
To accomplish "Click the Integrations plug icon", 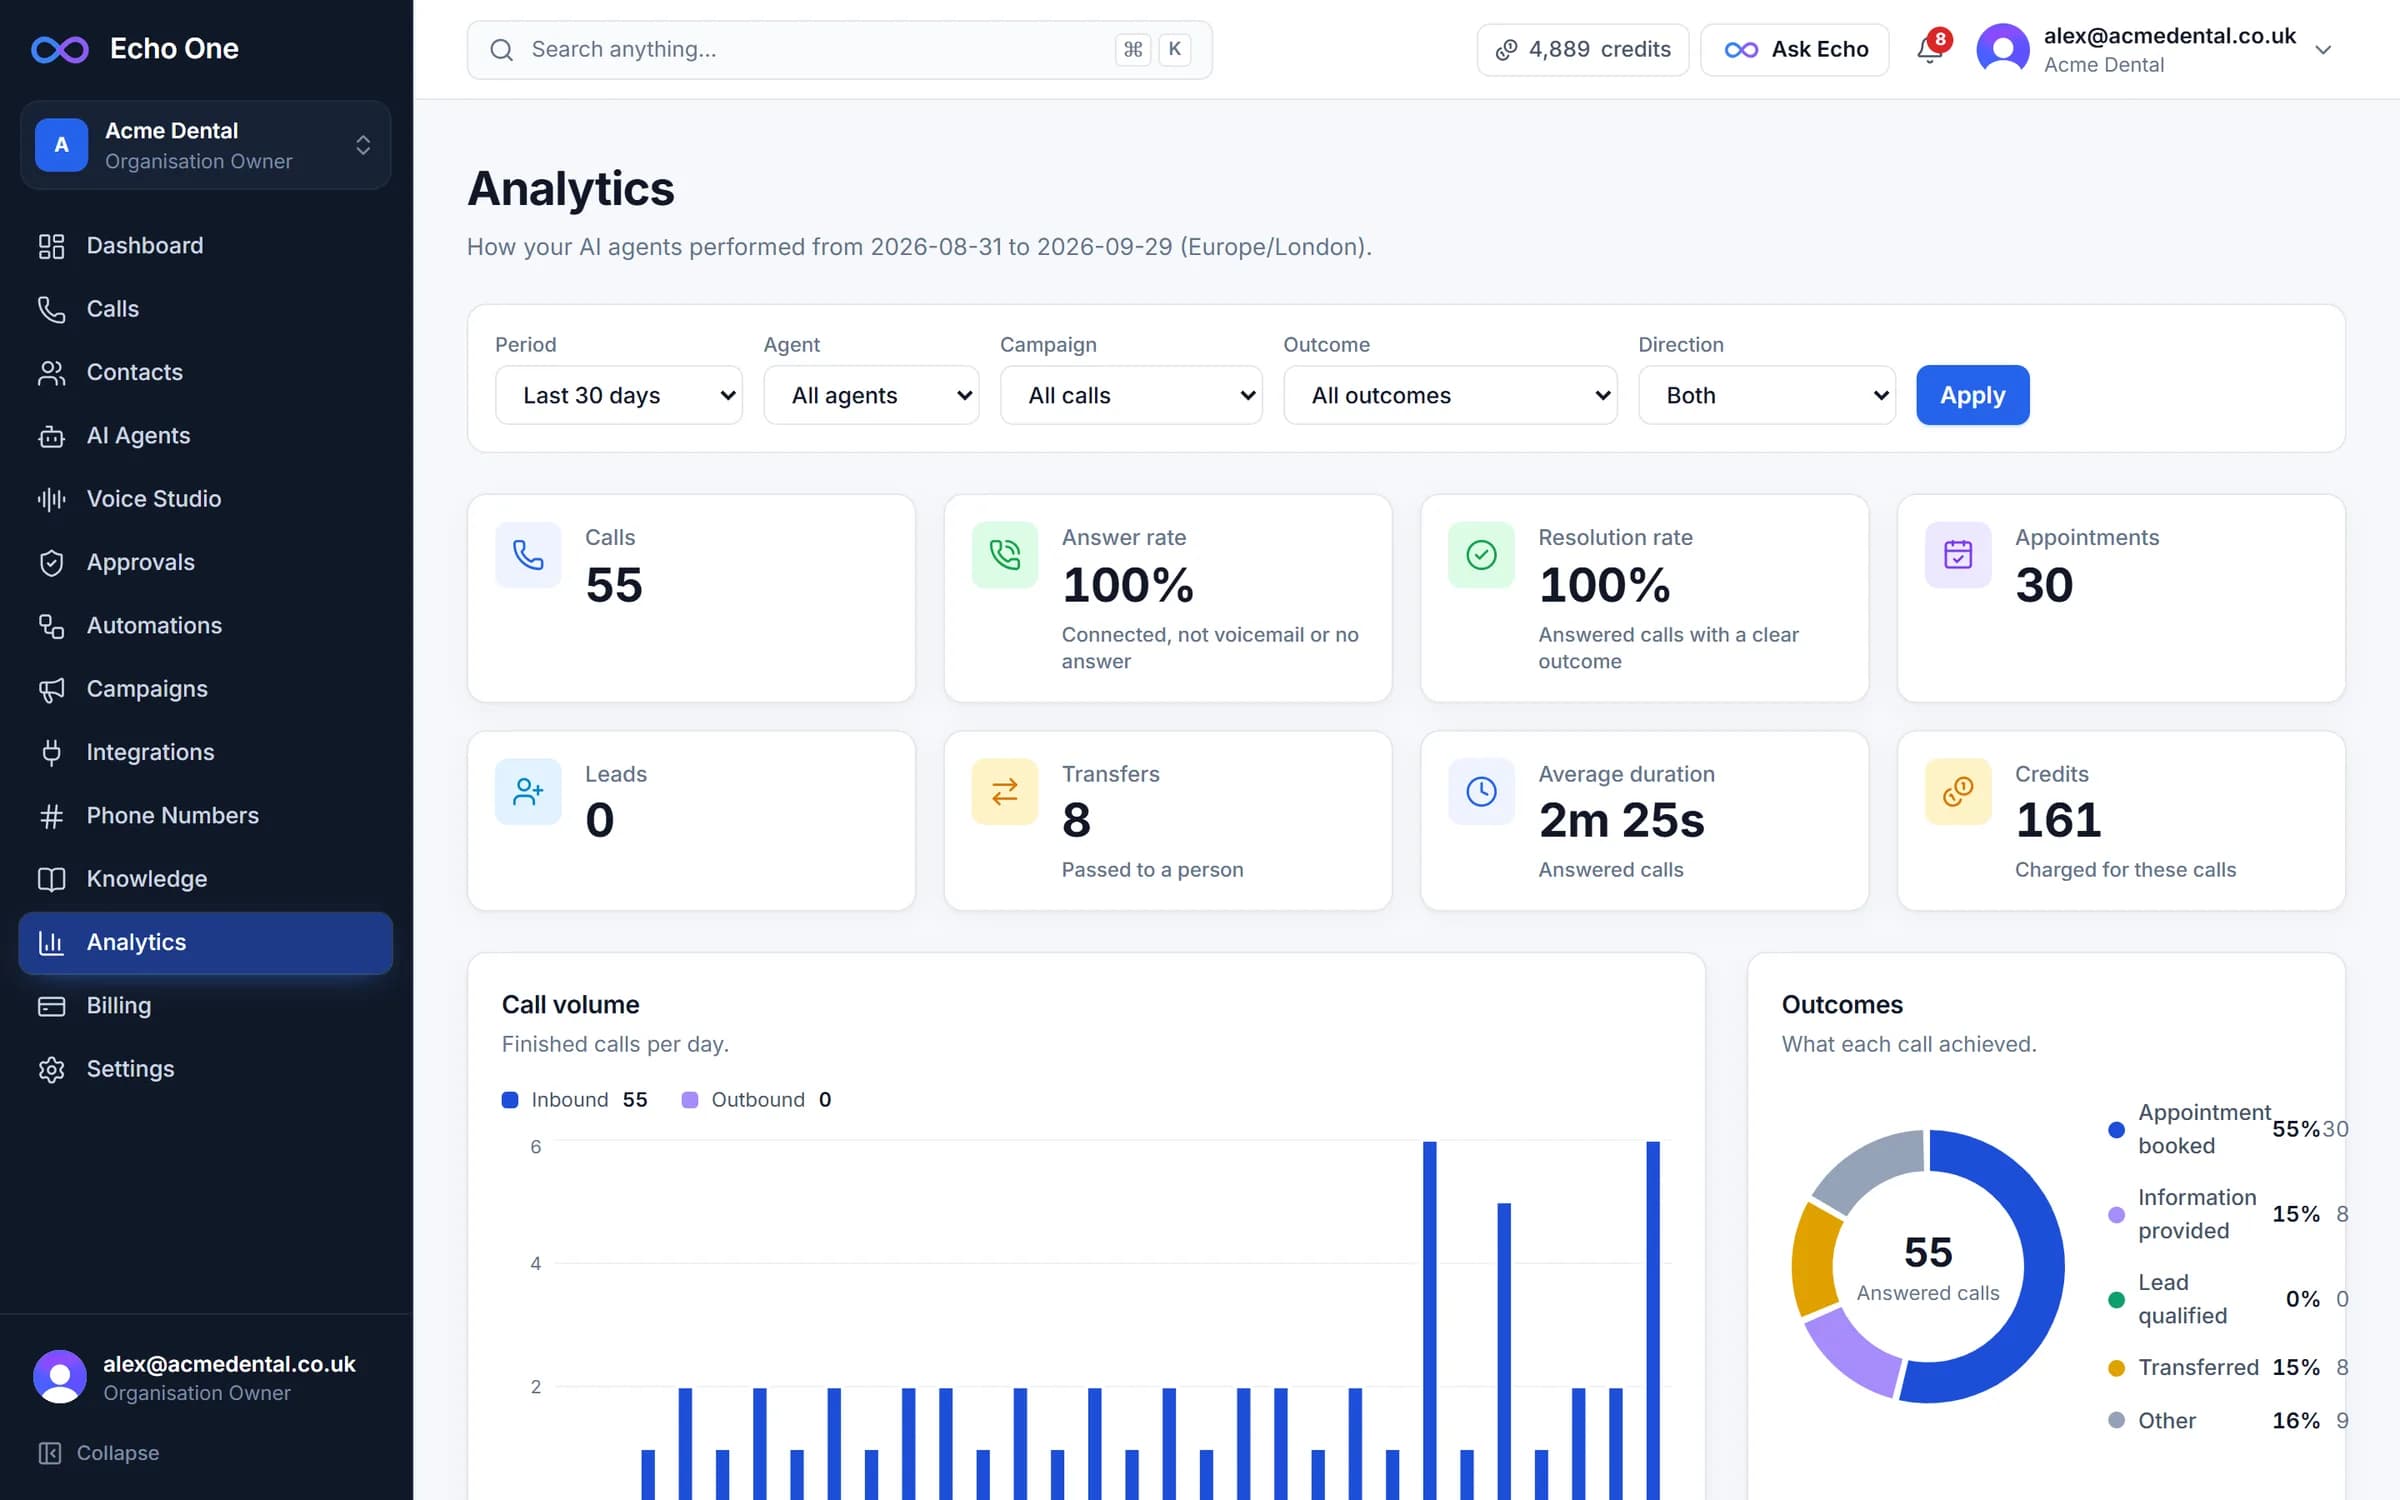I will [x=51, y=753].
